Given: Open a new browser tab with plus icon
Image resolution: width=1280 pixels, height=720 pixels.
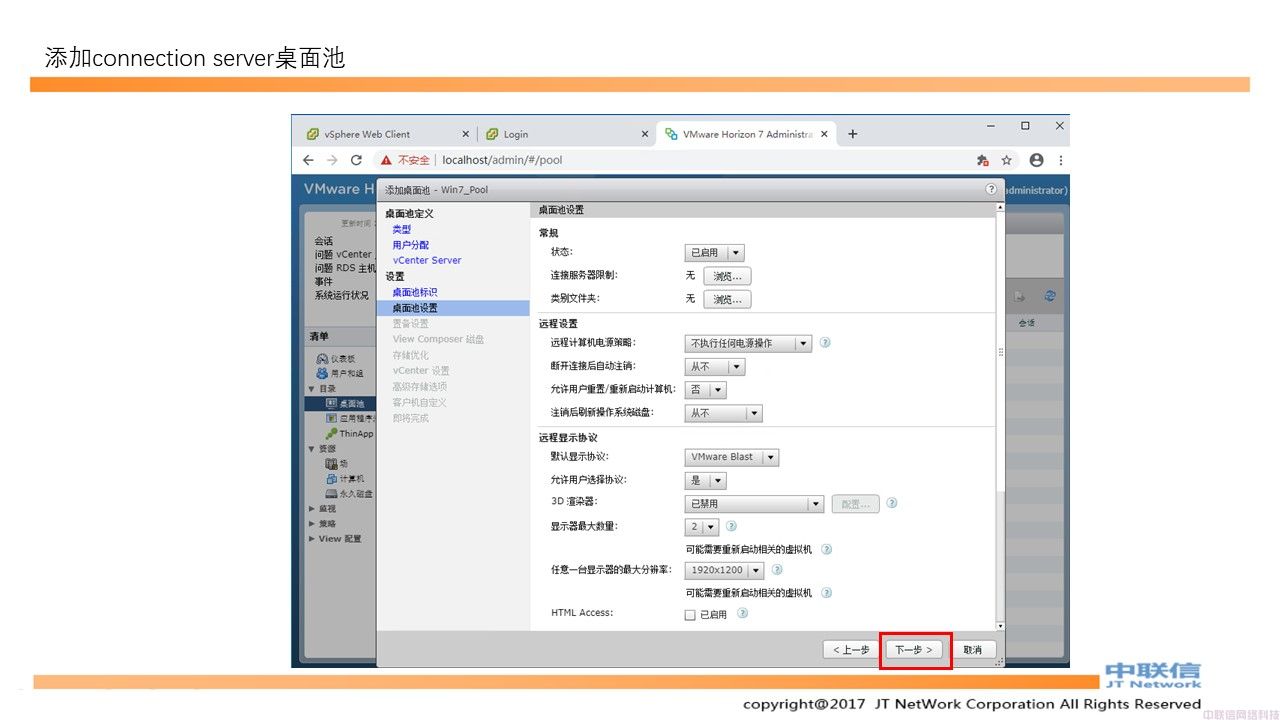Looking at the screenshot, I should tap(852, 134).
